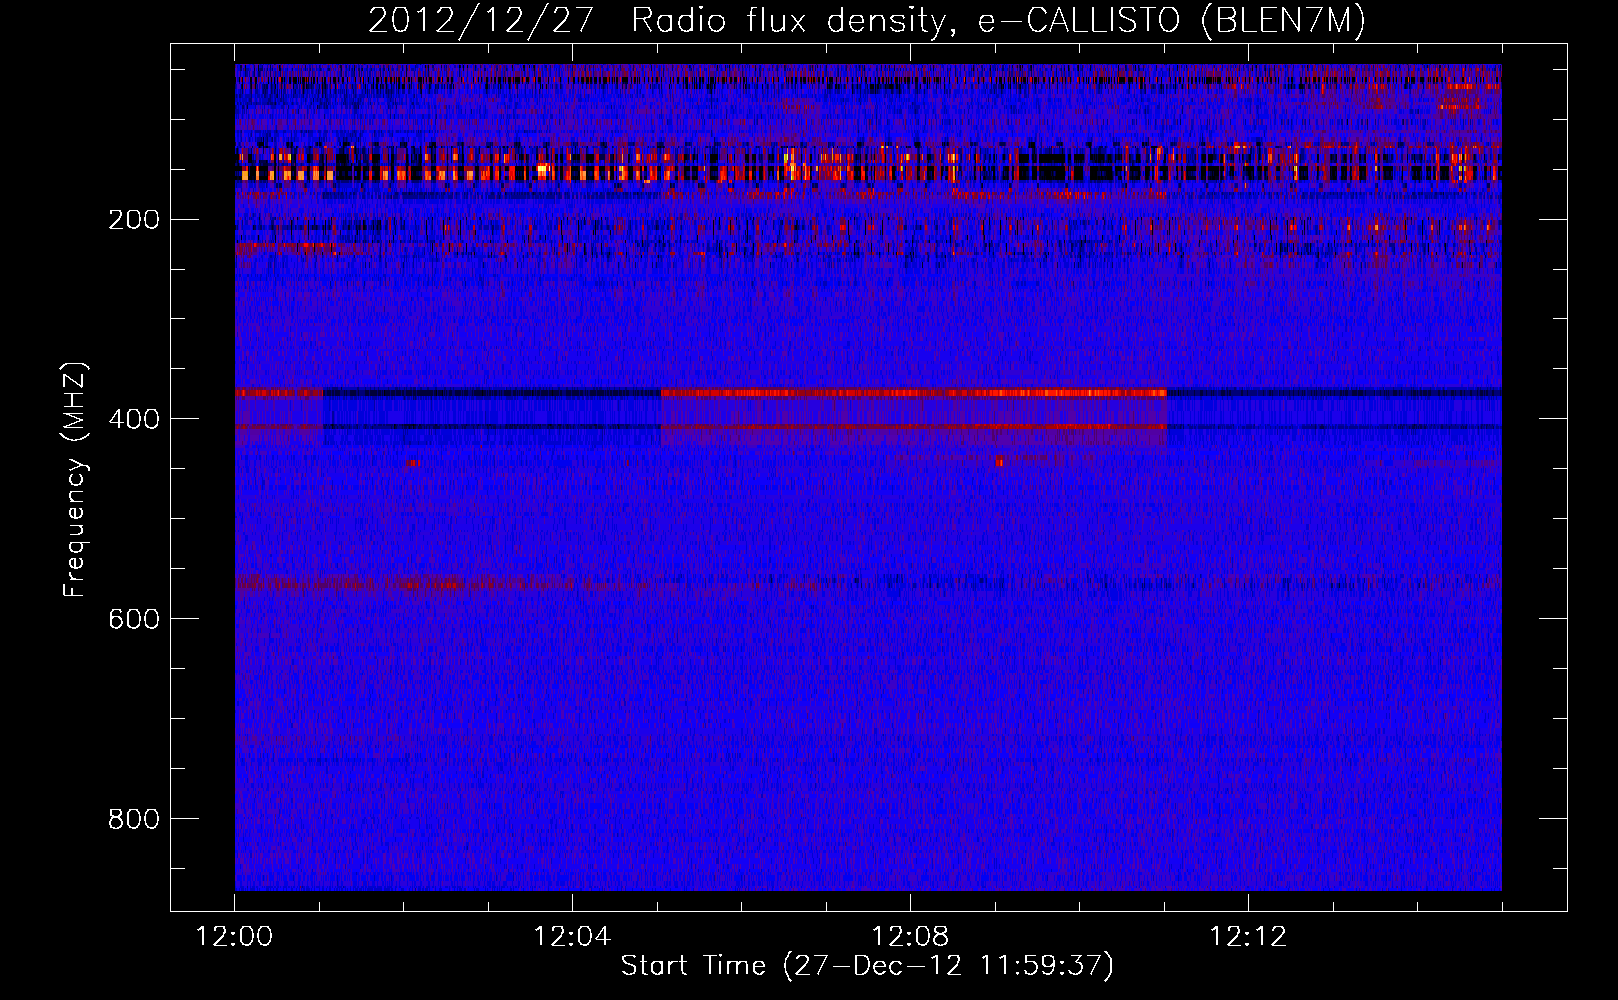Click the '12:00' time tick label
Image resolution: width=1618 pixels, height=1000 pixels.
coord(234,937)
